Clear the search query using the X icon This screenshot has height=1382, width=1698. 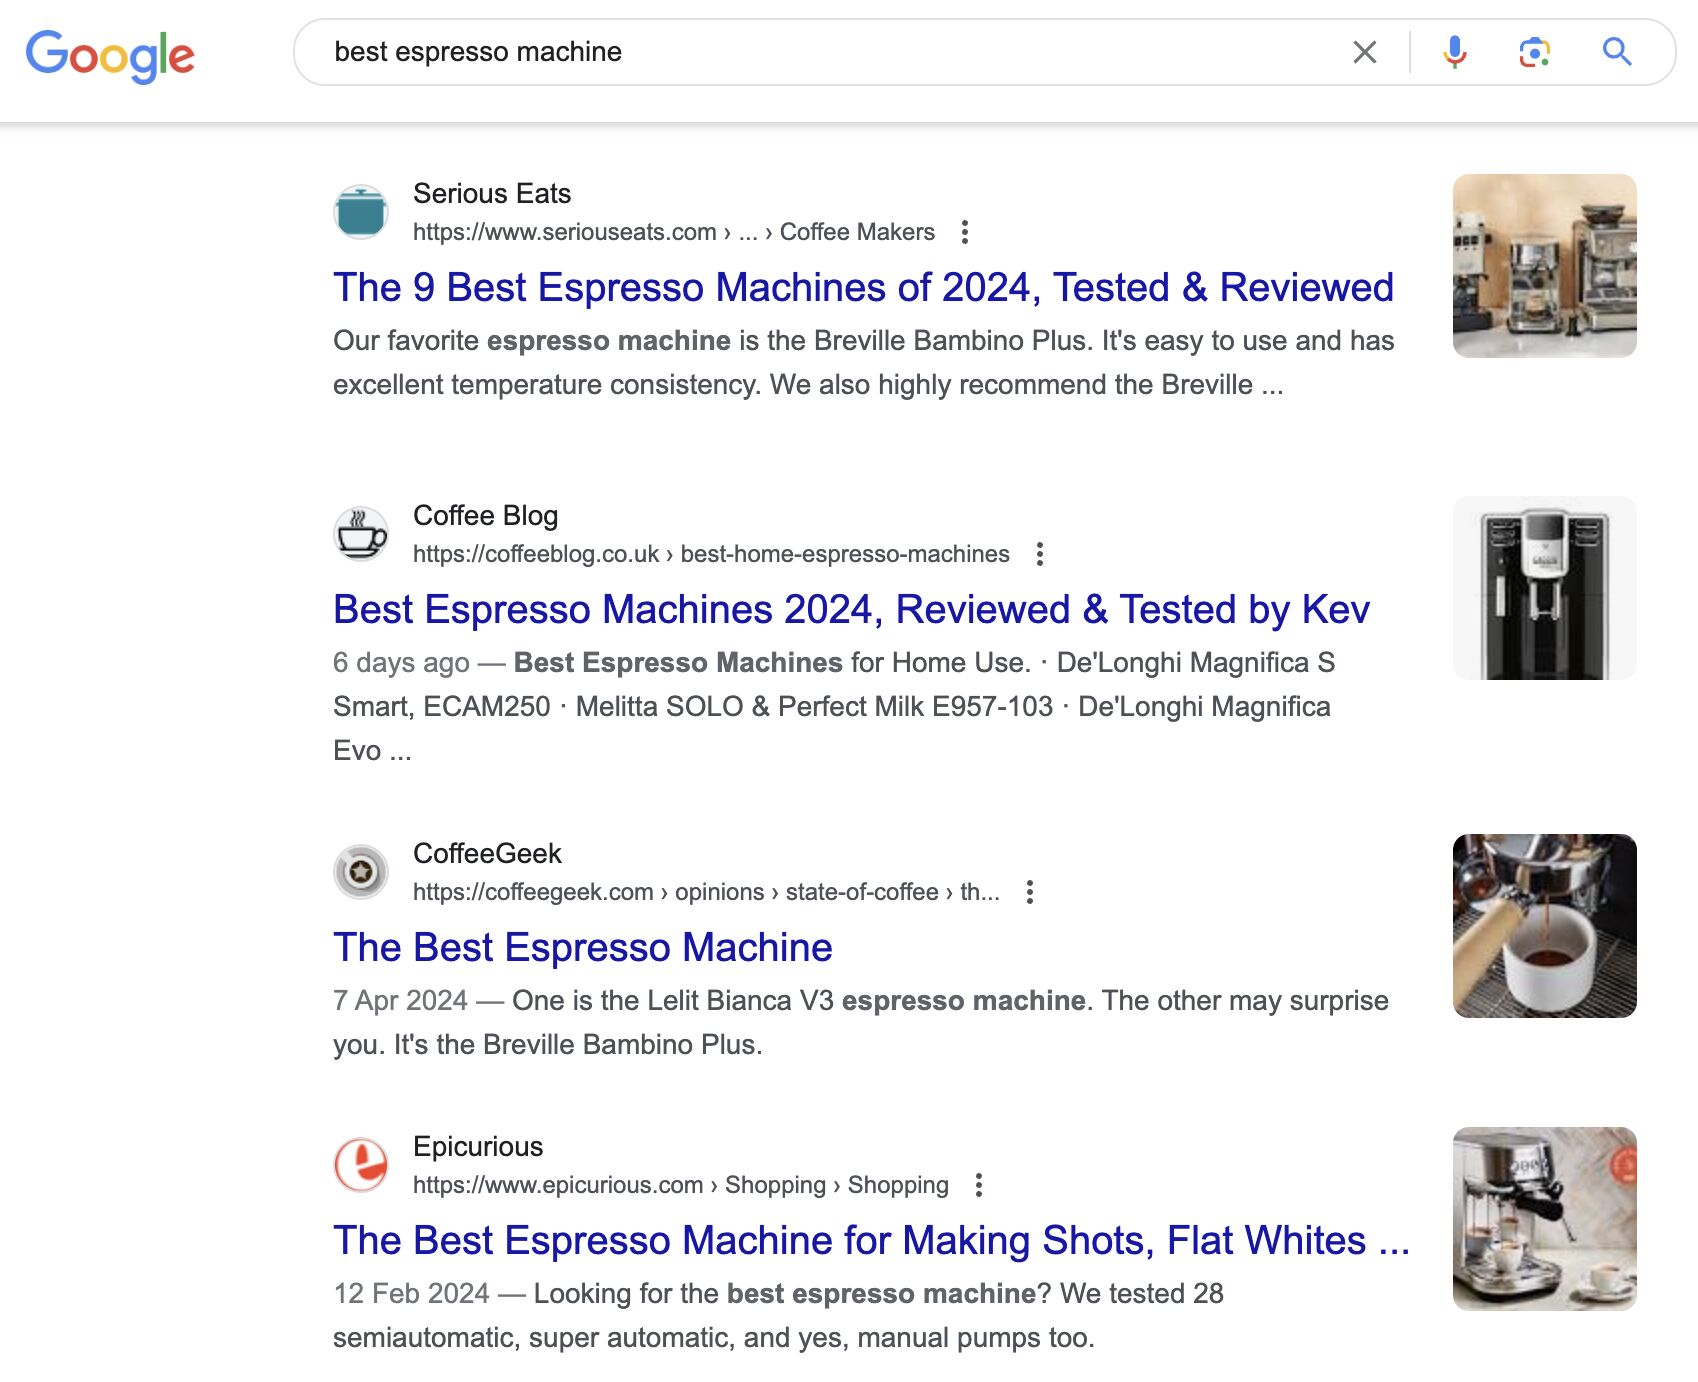pyautogui.click(x=1364, y=52)
